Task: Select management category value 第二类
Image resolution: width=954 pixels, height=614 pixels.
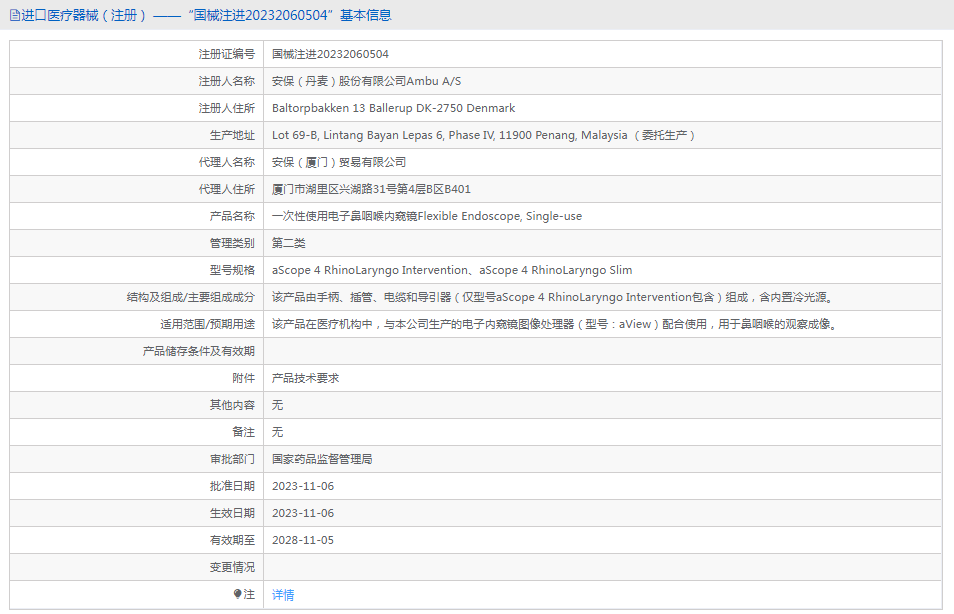Action: point(288,243)
